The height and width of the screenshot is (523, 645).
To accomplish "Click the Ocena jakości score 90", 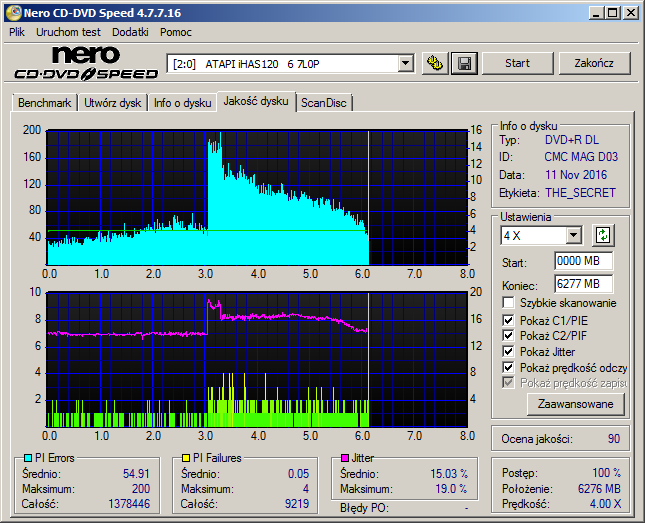I will click(614, 439).
